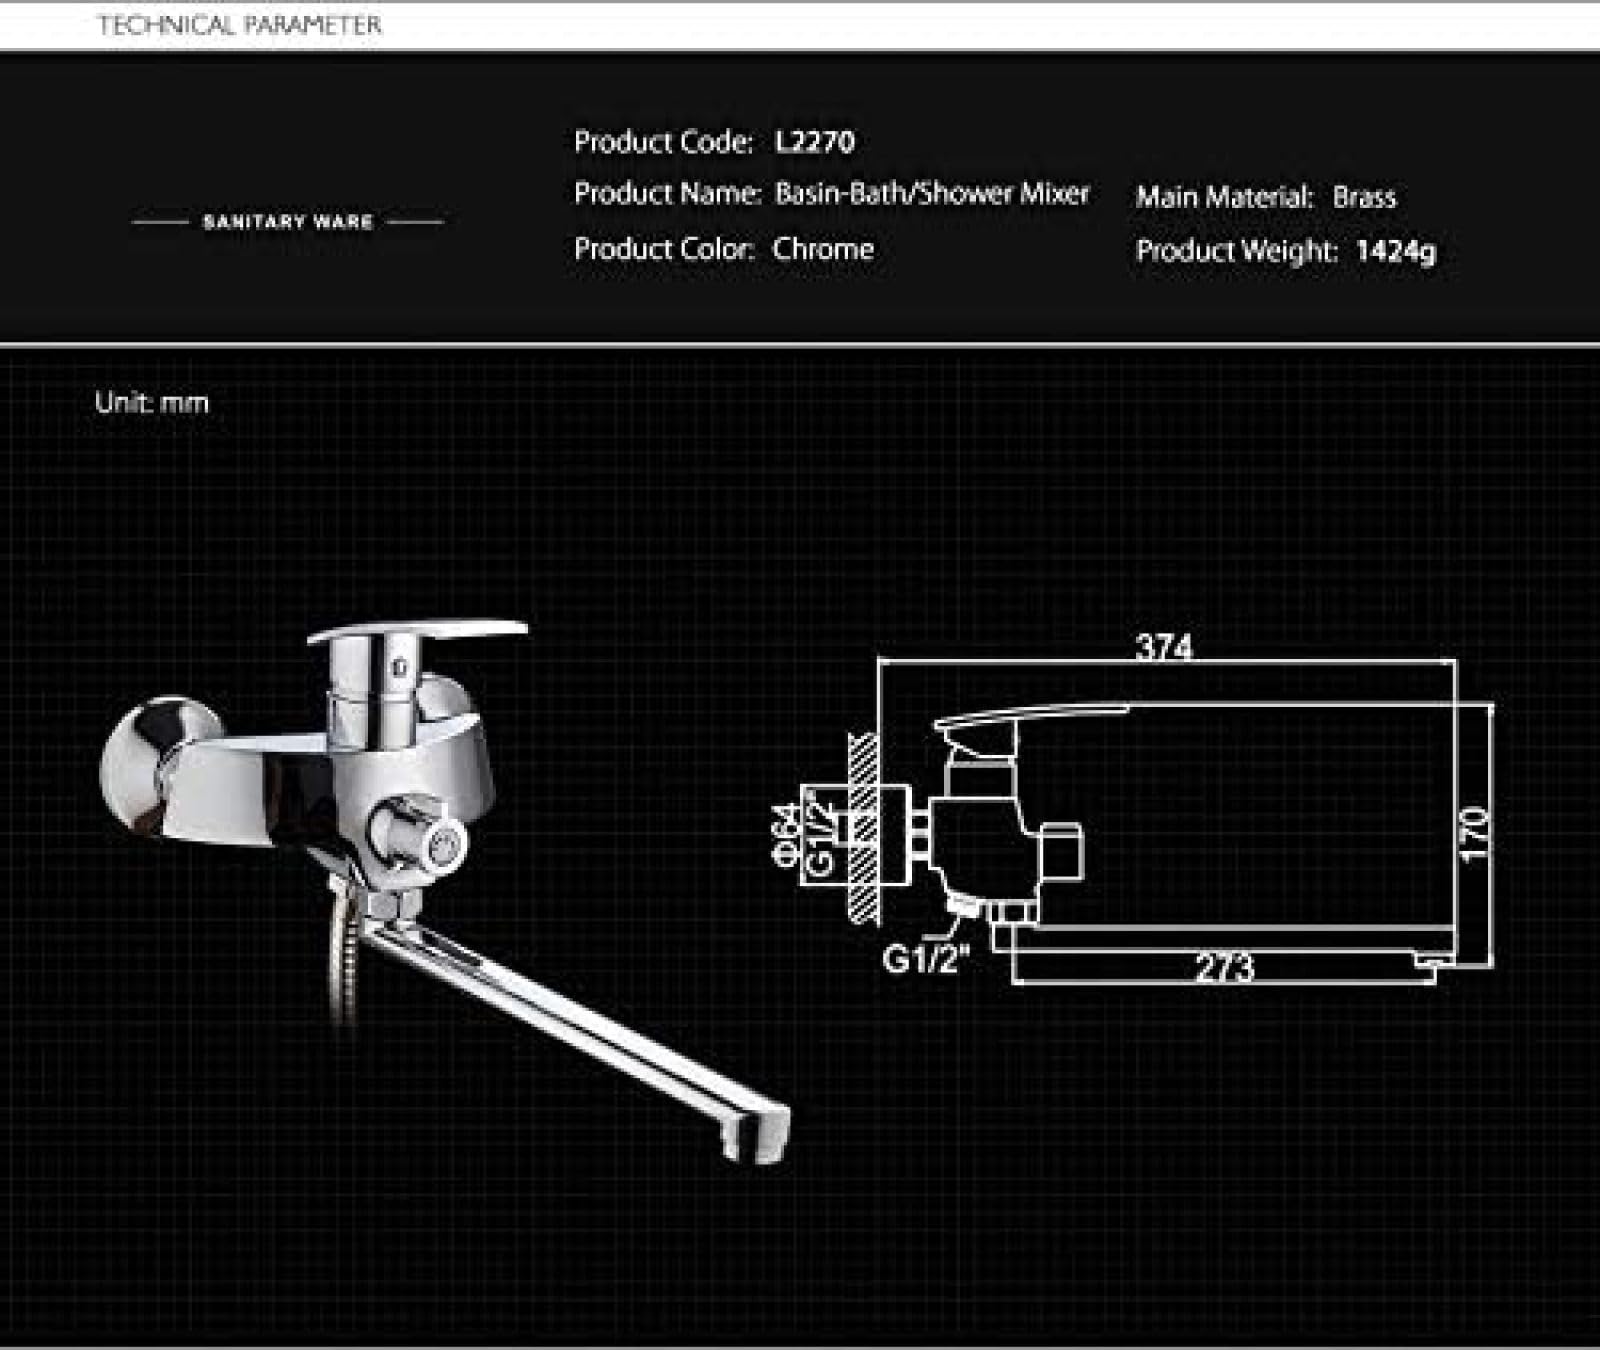The height and width of the screenshot is (1350, 1600).
Task: Click the 'Main Material:' label
Action: (1224, 197)
